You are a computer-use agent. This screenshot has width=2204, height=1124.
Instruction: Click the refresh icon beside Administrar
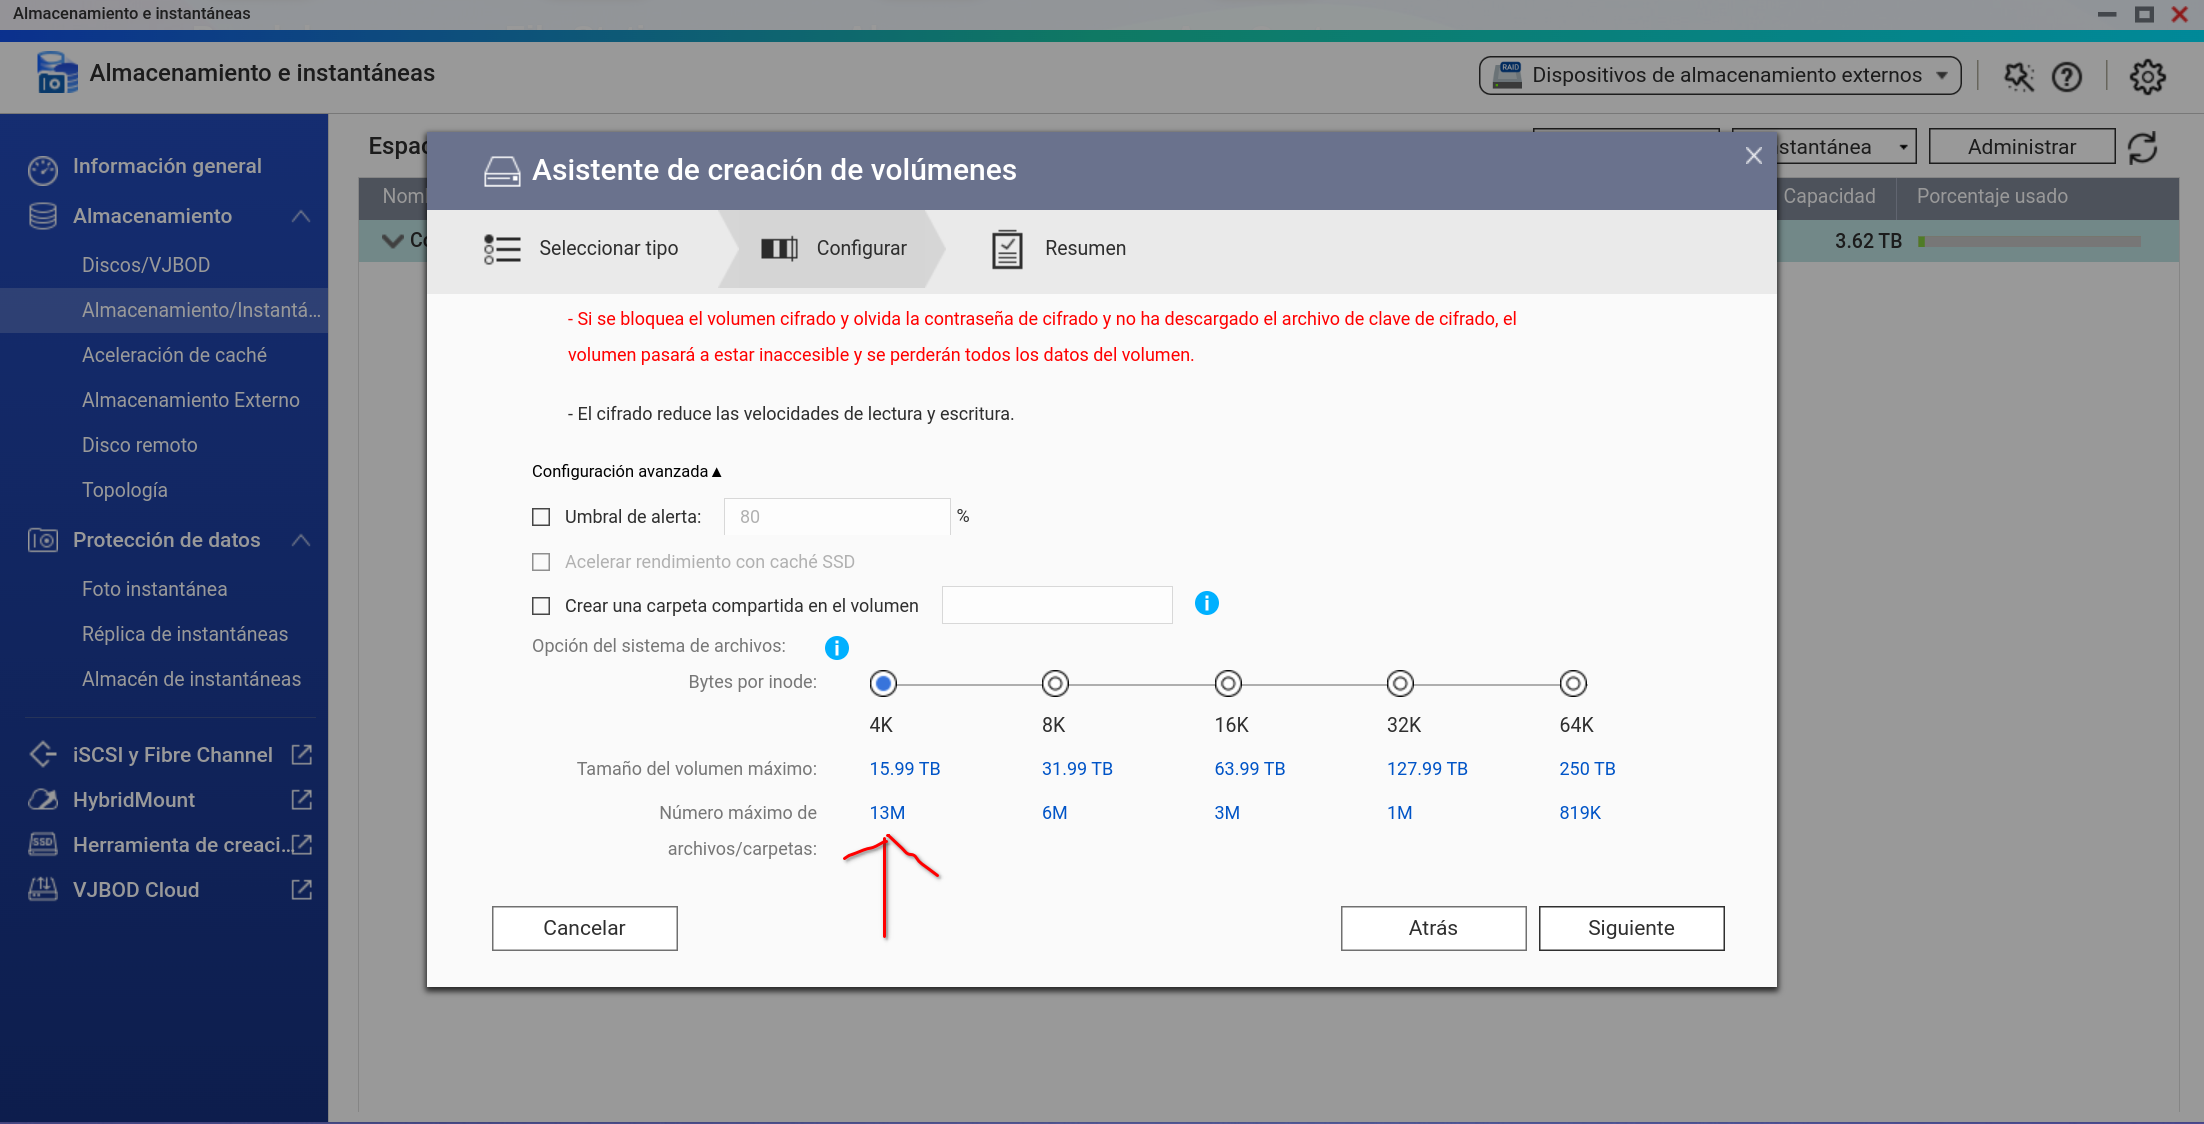pyautogui.click(x=2142, y=148)
